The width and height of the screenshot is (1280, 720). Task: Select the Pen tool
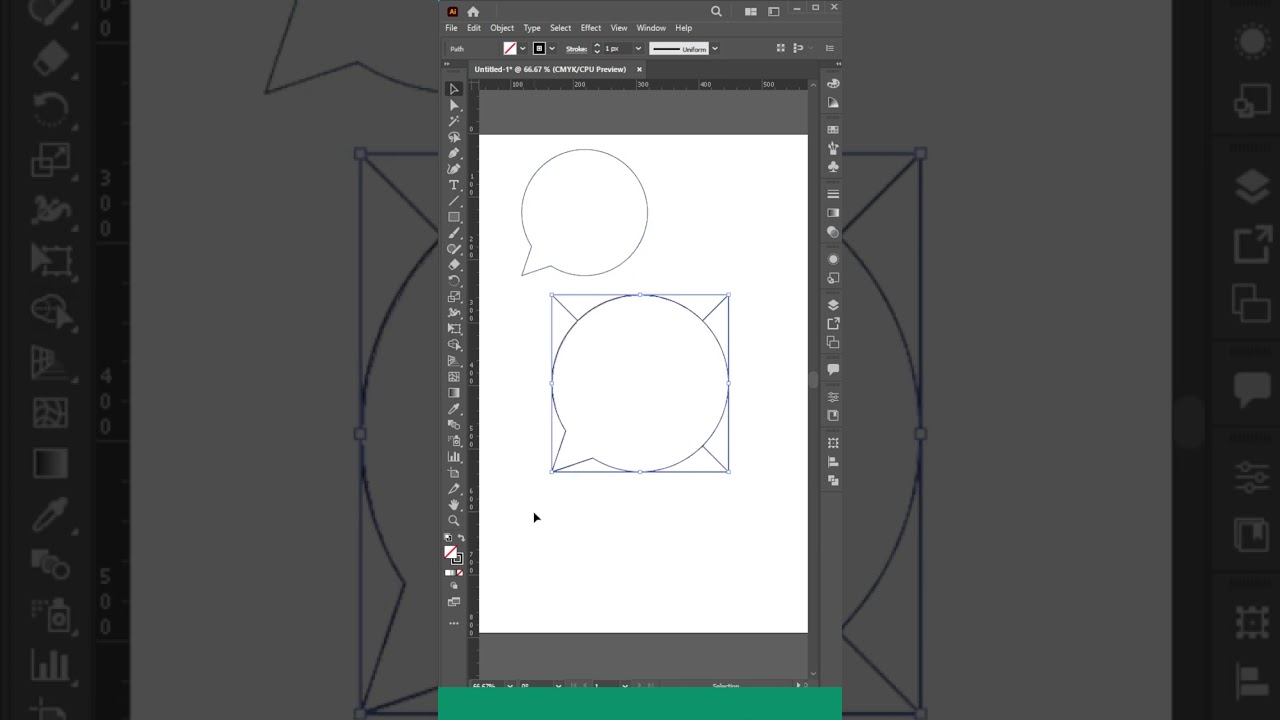(x=454, y=153)
